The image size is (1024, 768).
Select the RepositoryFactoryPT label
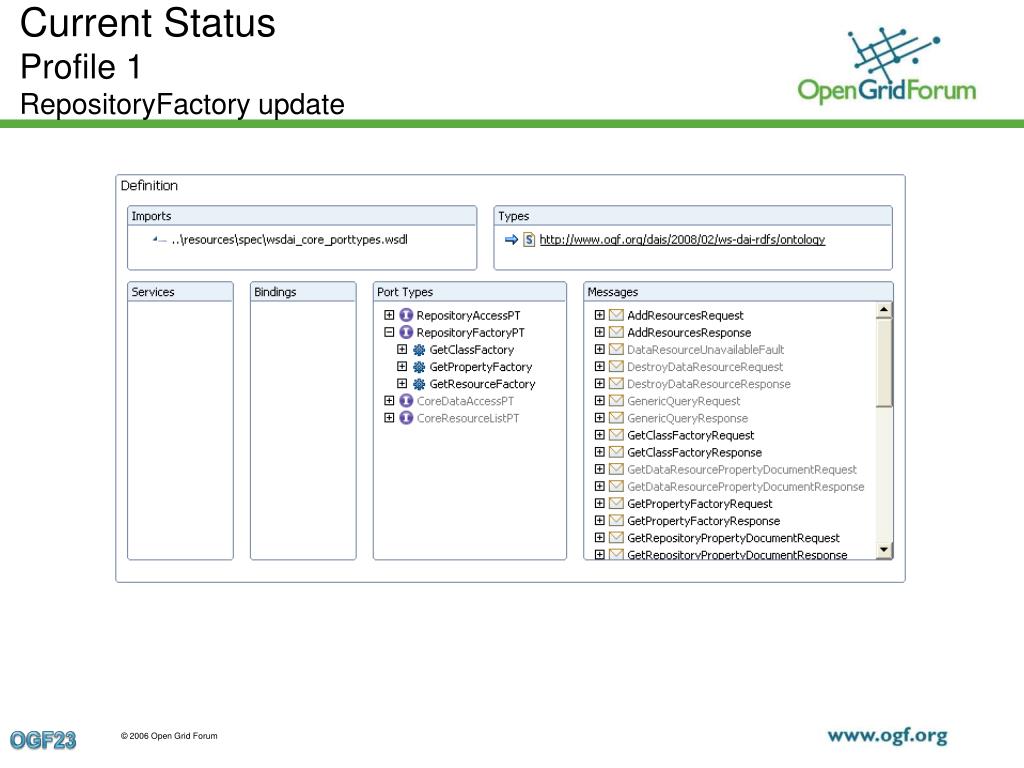coord(470,332)
